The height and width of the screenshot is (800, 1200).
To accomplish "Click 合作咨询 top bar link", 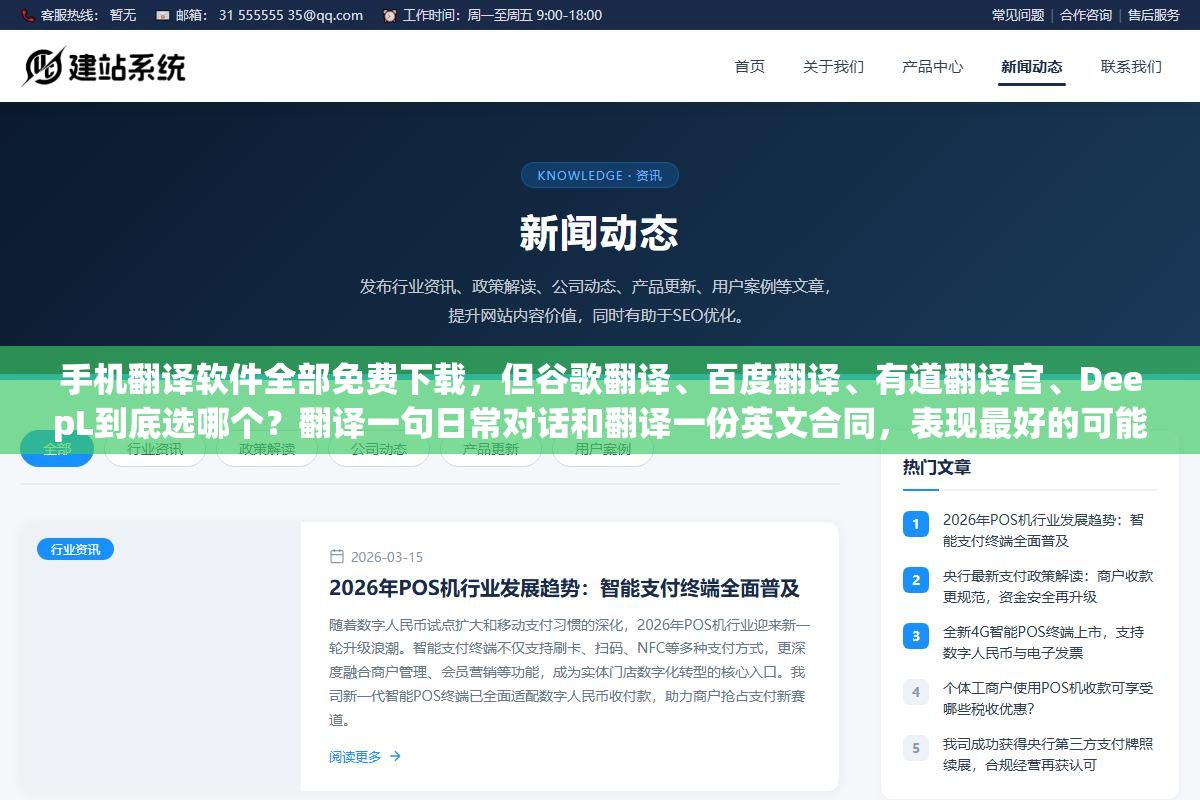I will (x=1086, y=15).
